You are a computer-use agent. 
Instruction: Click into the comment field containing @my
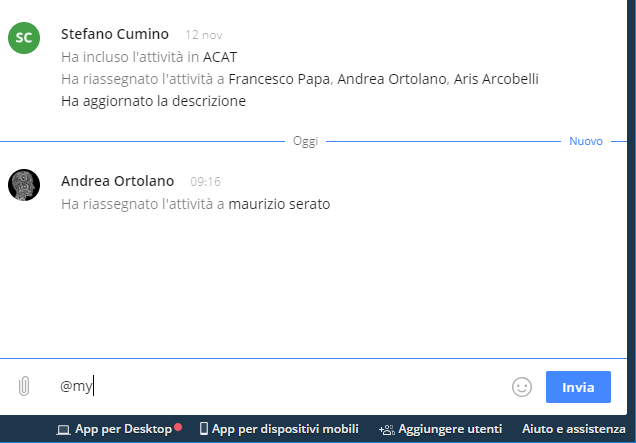pyautogui.click(x=280, y=387)
